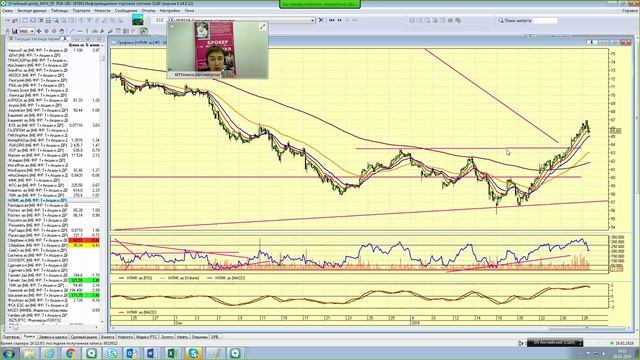Screen dimensions: 640x360
Task: Open the Таблицы menu
Action: (60, 11)
